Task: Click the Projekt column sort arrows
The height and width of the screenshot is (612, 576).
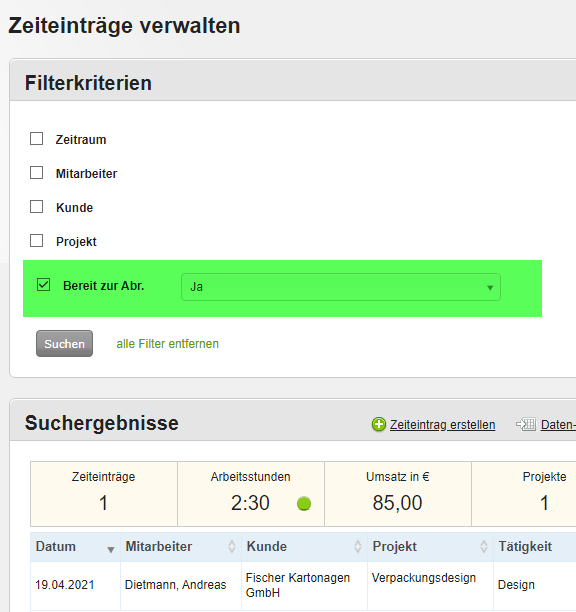Action: pyautogui.click(x=484, y=546)
